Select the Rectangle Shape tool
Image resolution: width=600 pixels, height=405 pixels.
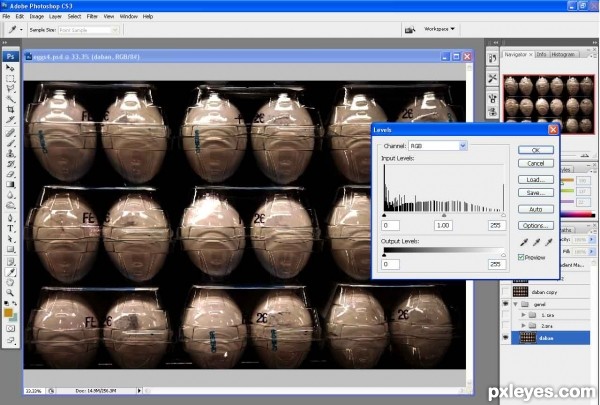pyautogui.click(x=10, y=249)
